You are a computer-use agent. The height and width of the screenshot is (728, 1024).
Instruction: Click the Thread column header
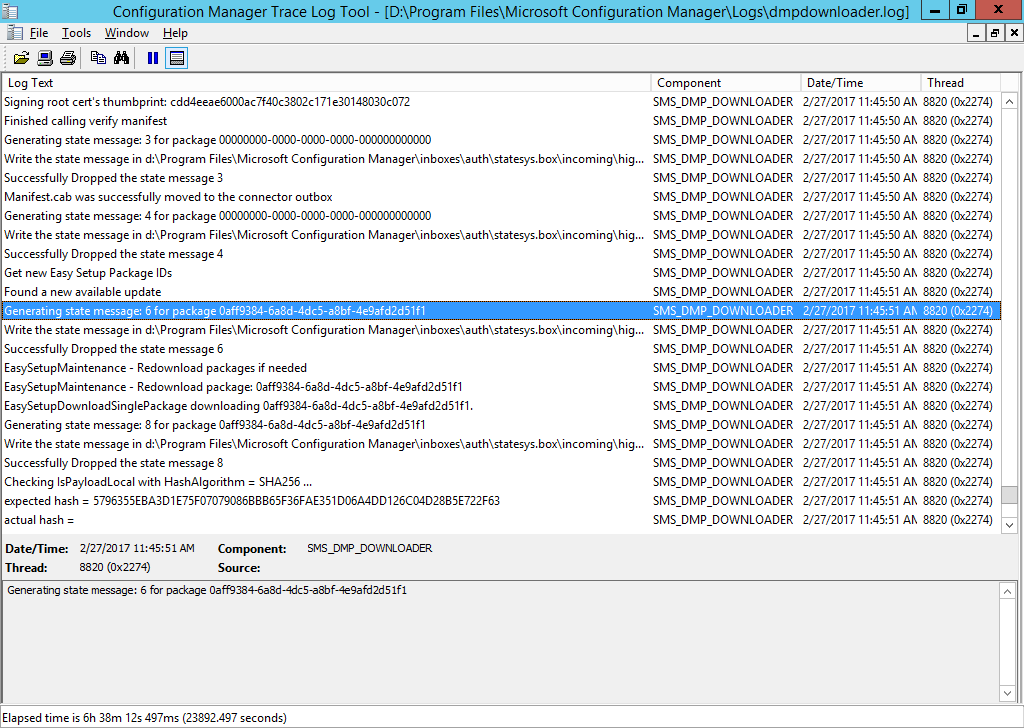(961, 83)
